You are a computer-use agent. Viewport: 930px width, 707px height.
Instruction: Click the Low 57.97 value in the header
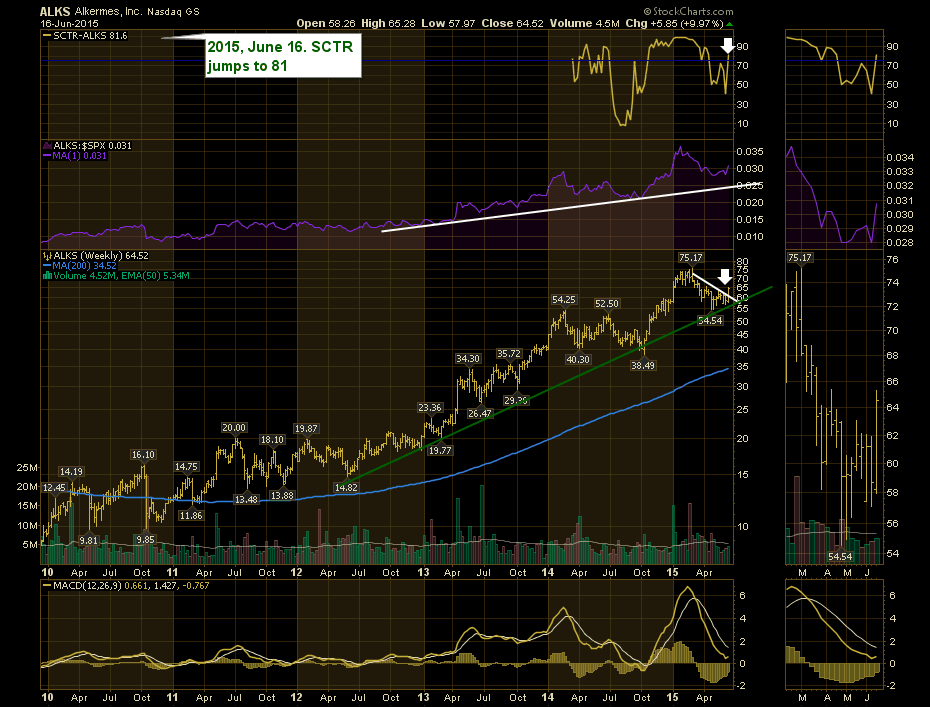(x=448, y=23)
